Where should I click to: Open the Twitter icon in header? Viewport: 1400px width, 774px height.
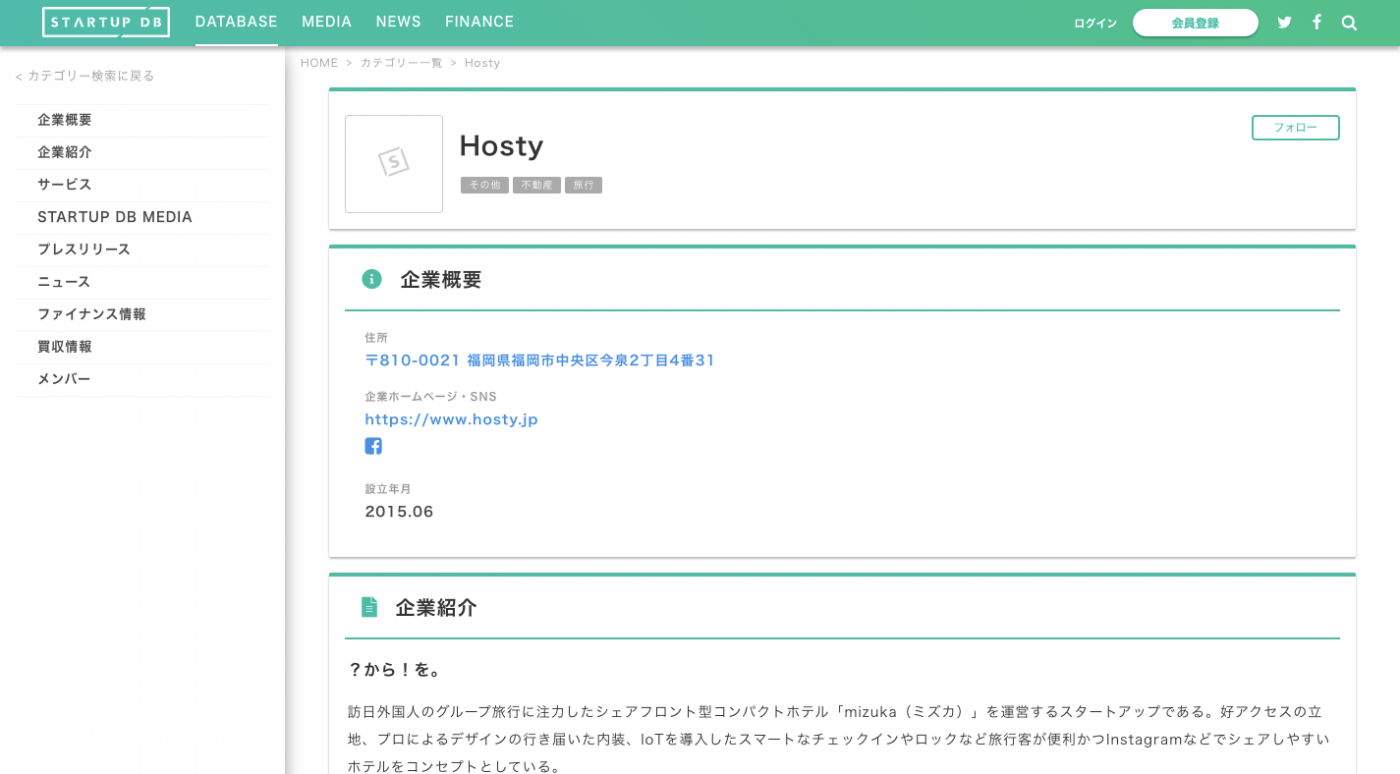point(1285,22)
